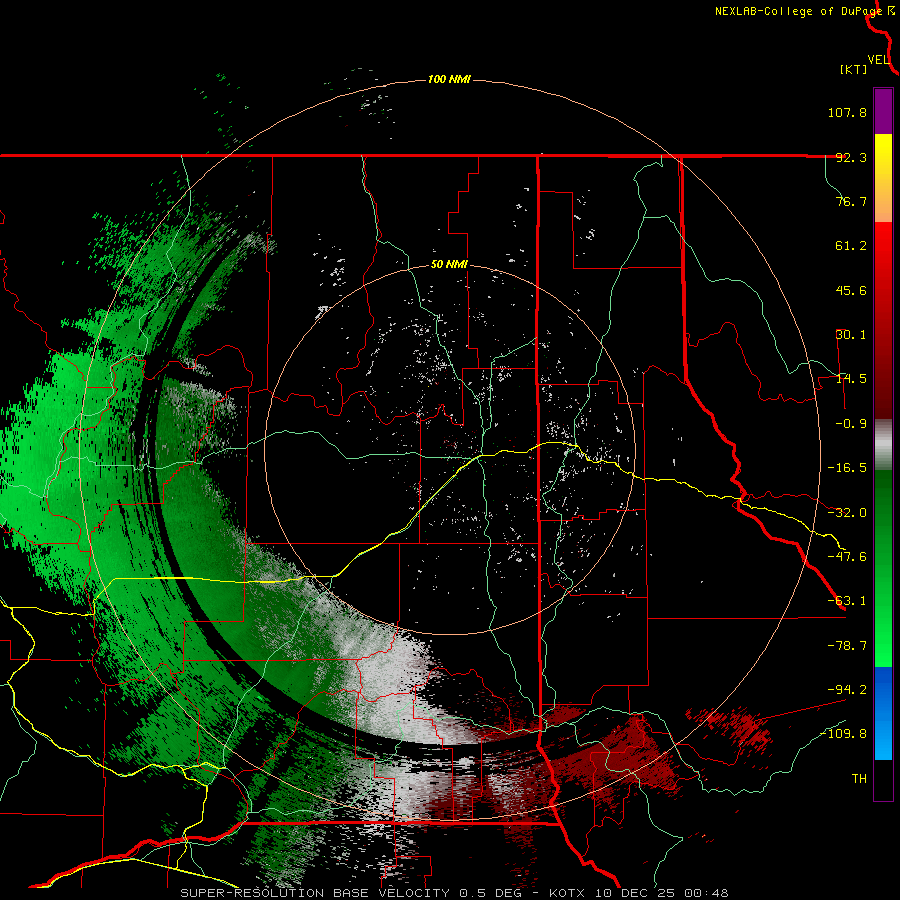Click the gray near-zero color bar segment

pos(883,445)
